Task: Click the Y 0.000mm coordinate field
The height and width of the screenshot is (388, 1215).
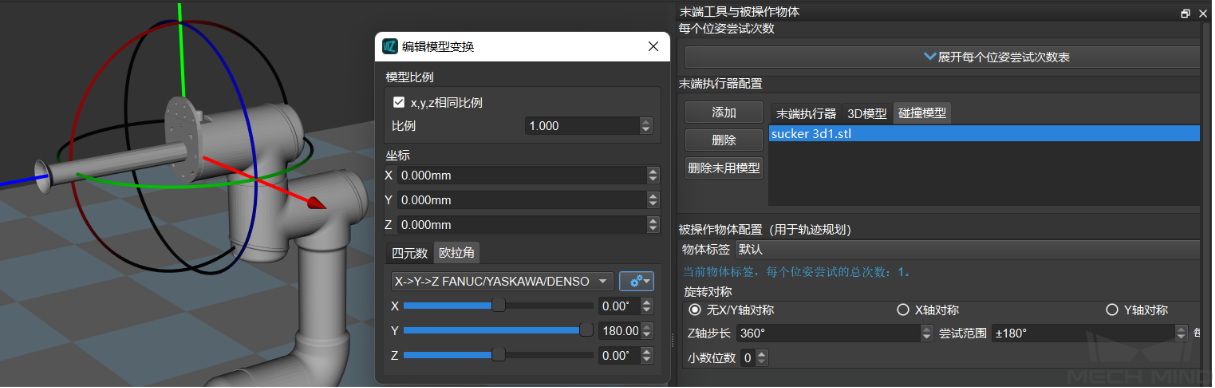Action: [521, 200]
